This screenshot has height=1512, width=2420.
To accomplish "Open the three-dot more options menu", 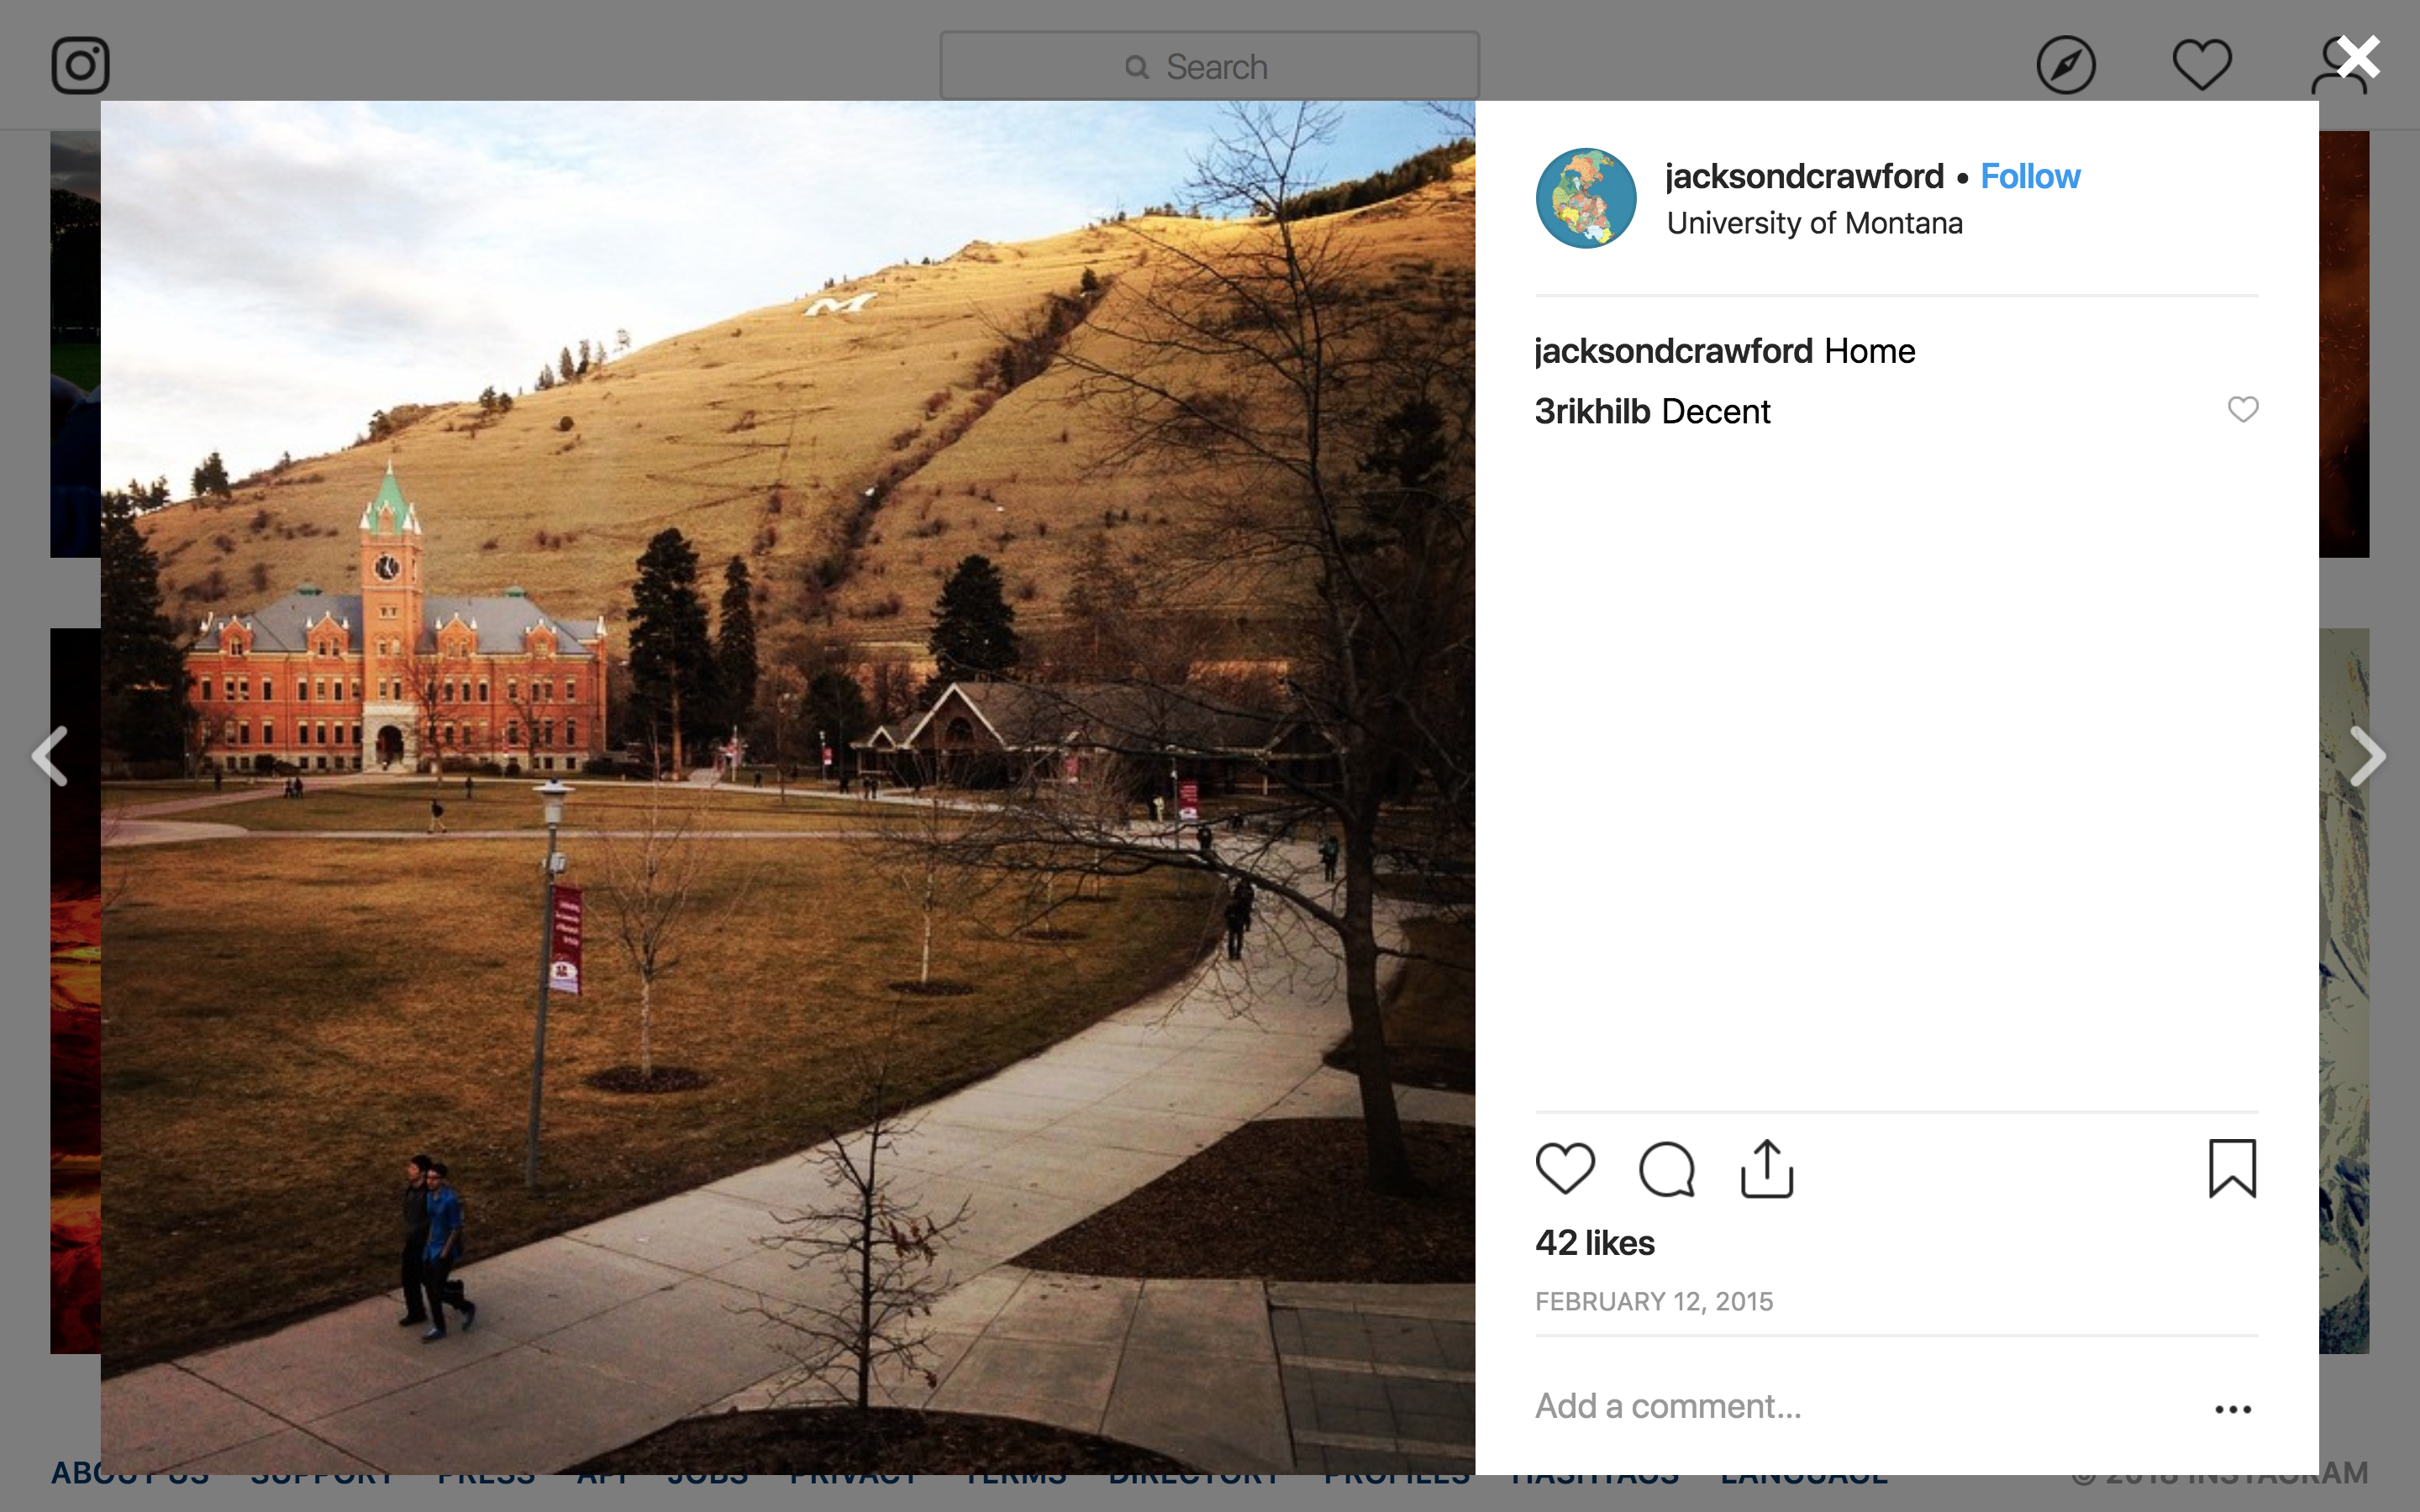I will [2232, 1409].
